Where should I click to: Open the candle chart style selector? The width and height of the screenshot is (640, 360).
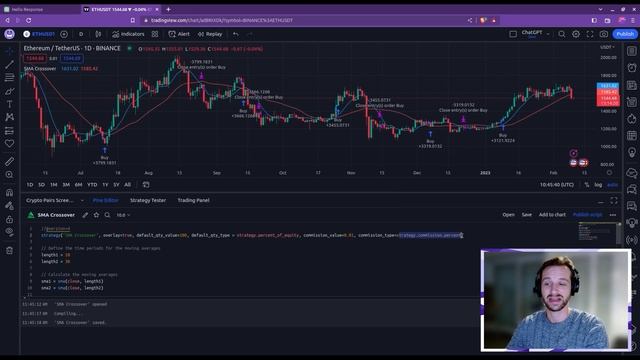pyautogui.click(x=98, y=34)
